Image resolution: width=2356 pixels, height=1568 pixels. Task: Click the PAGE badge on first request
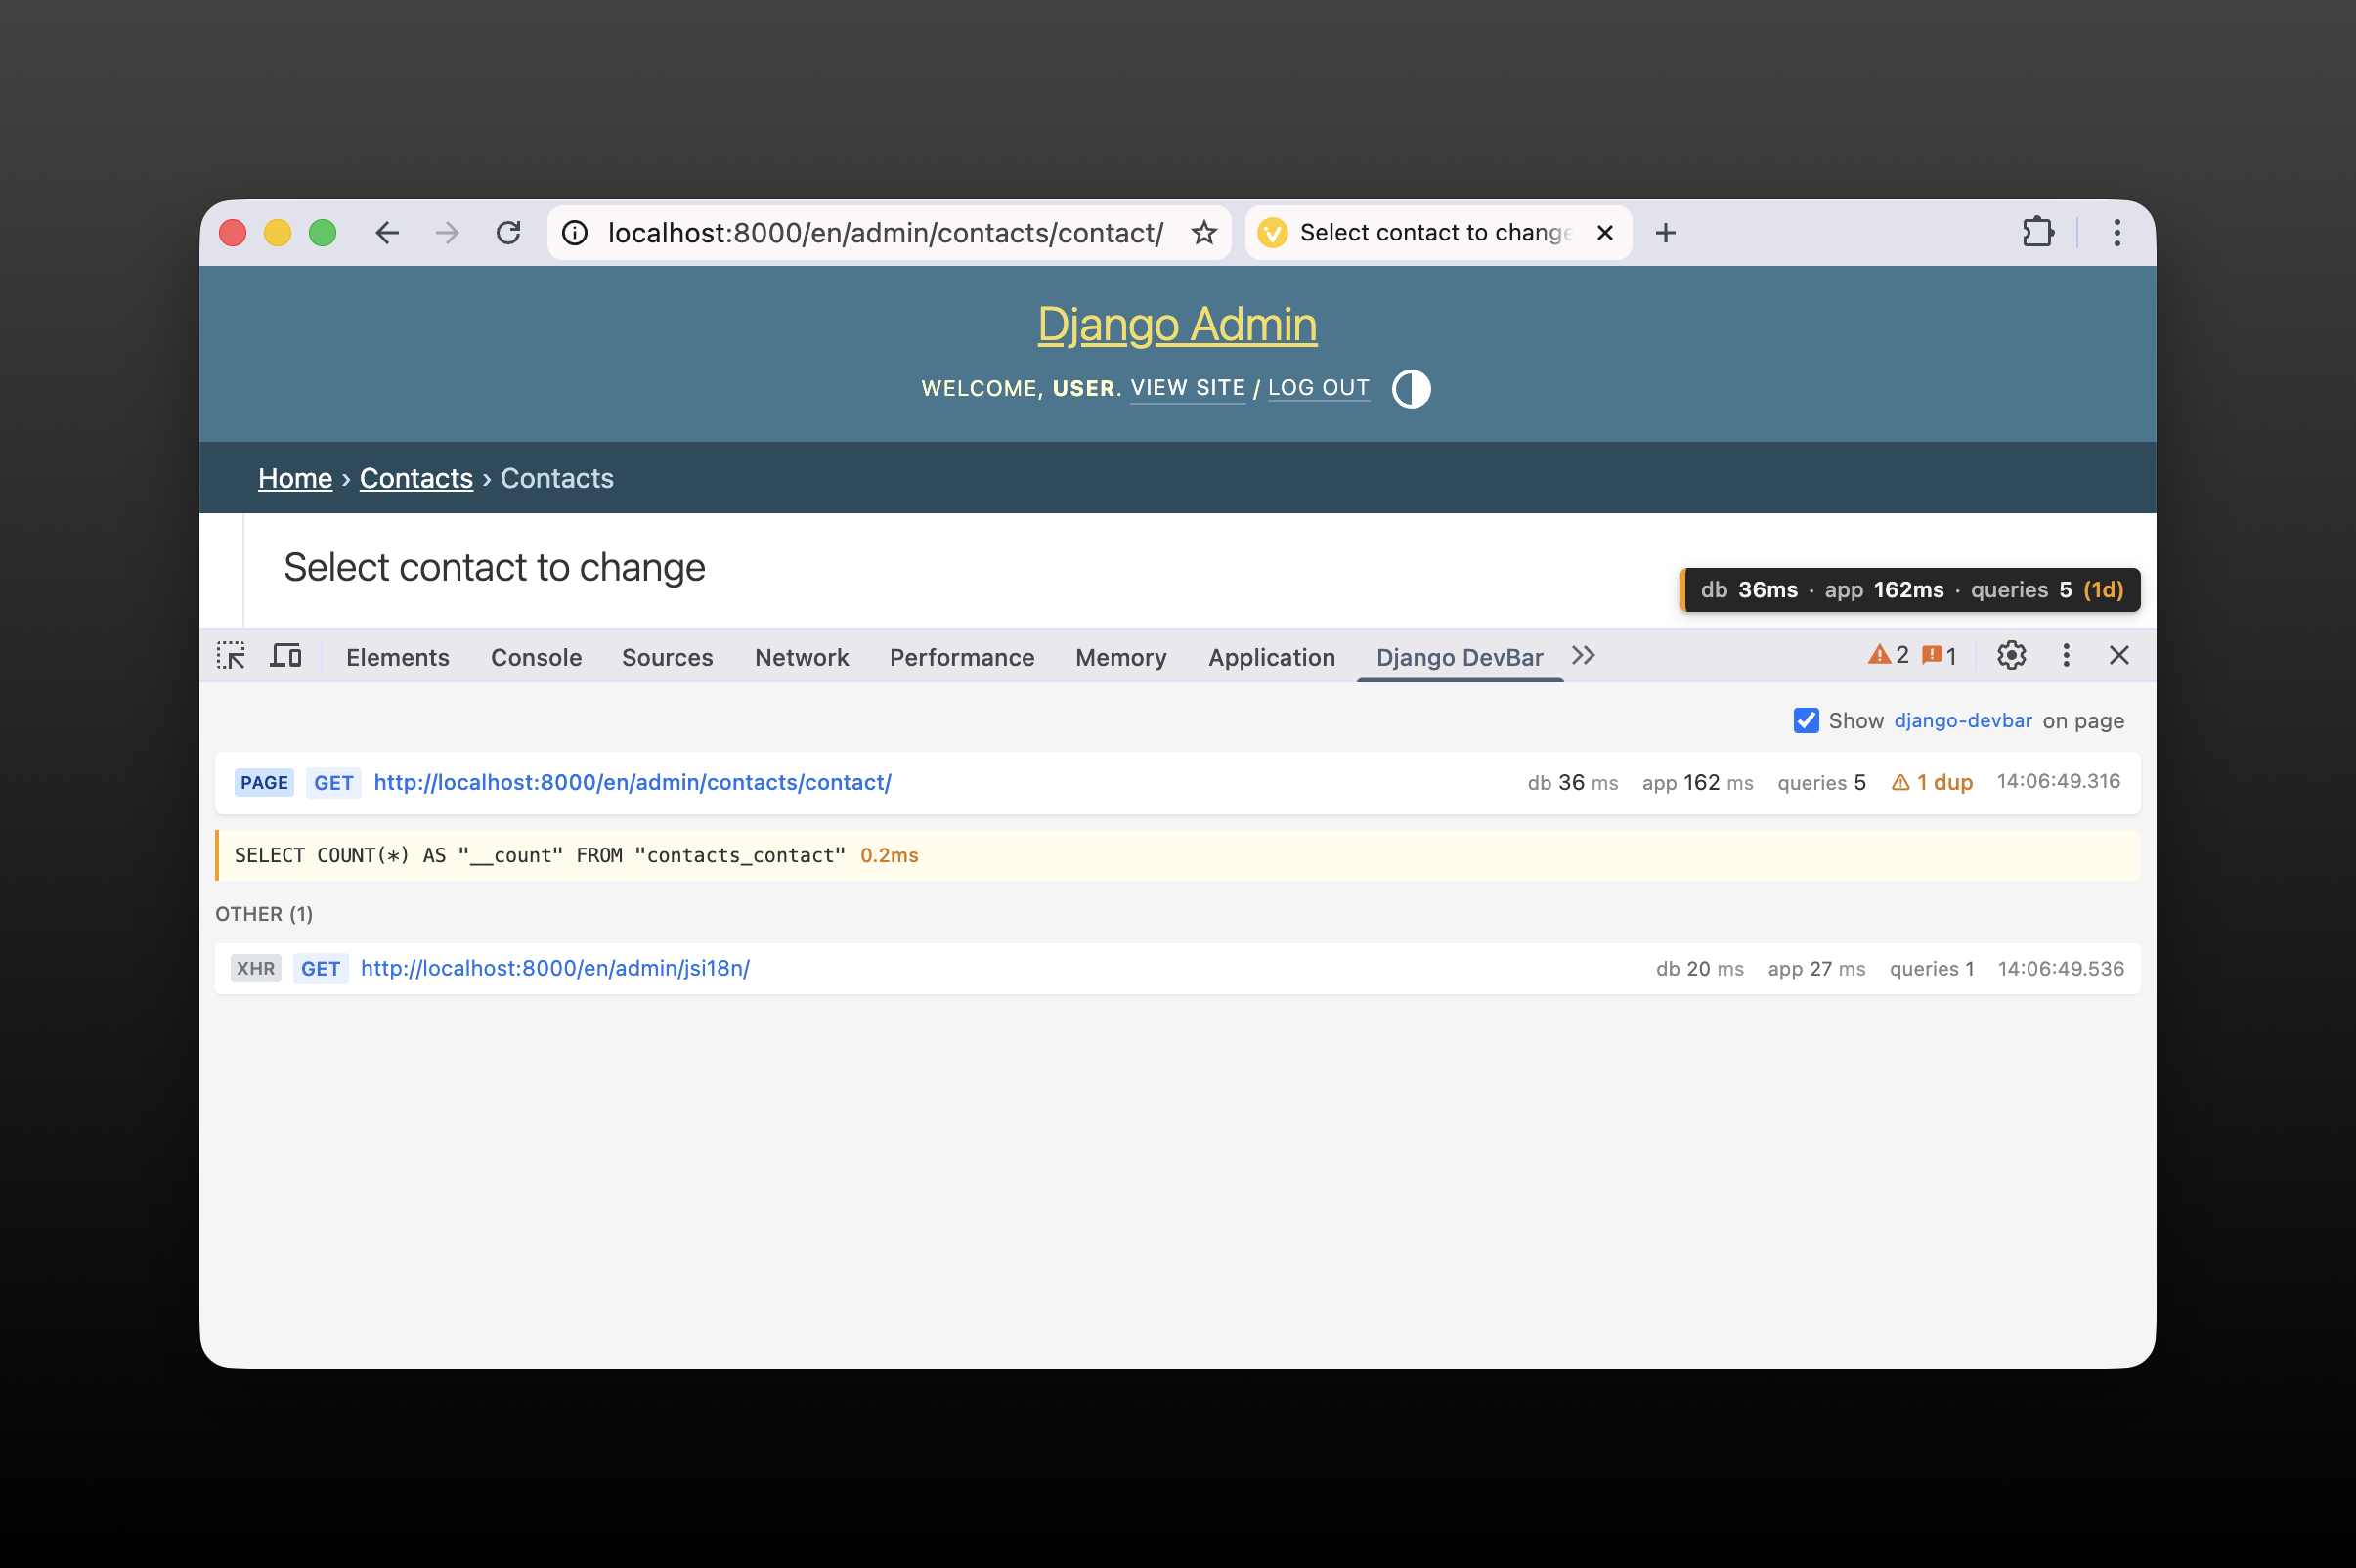[264, 783]
